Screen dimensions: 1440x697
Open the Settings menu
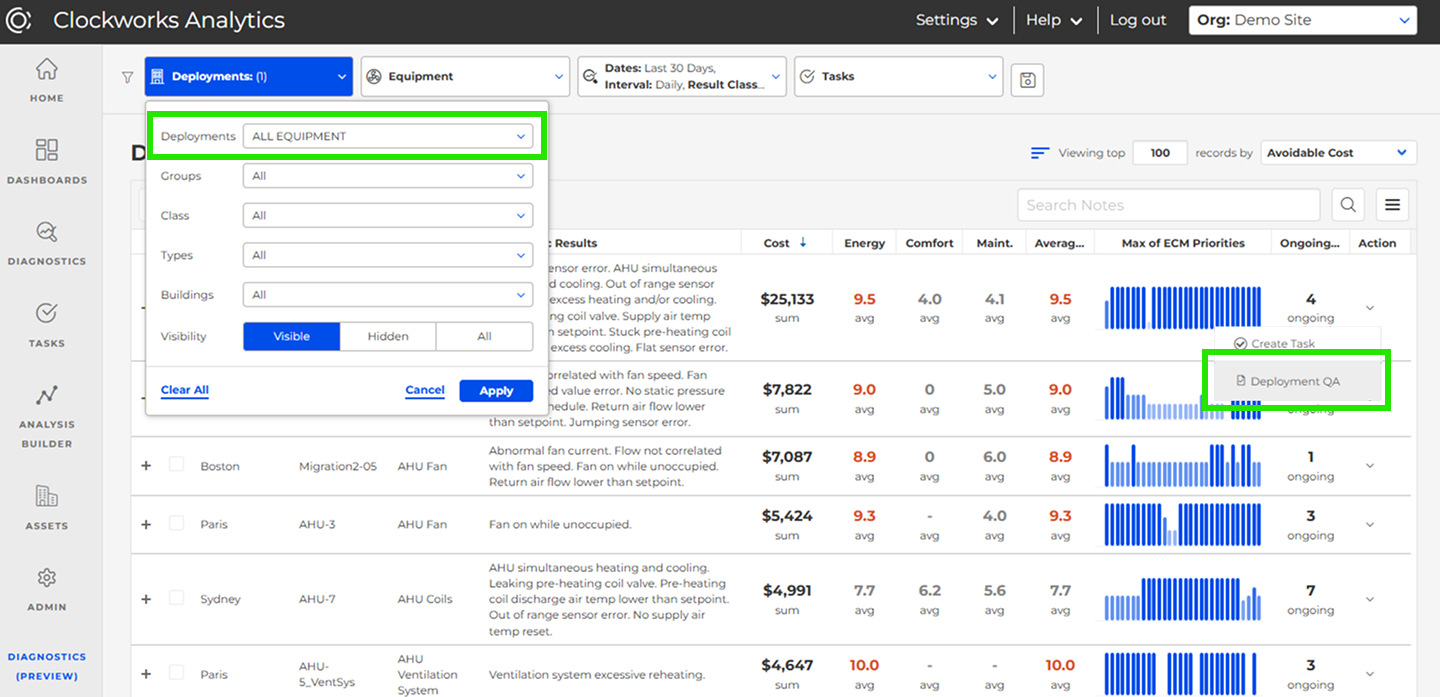pyautogui.click(x=957, y=20)
